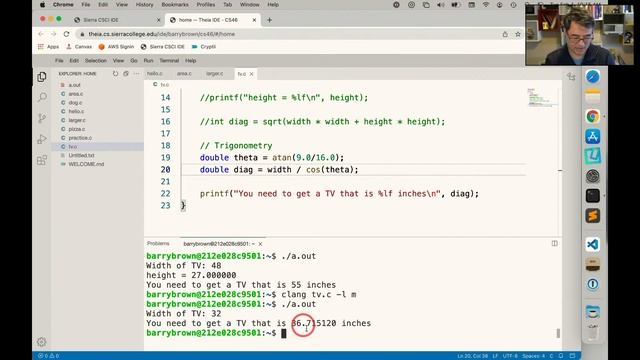640x360 pixels.
Task: Open a new Chrome tab
Action: (269, 20)
